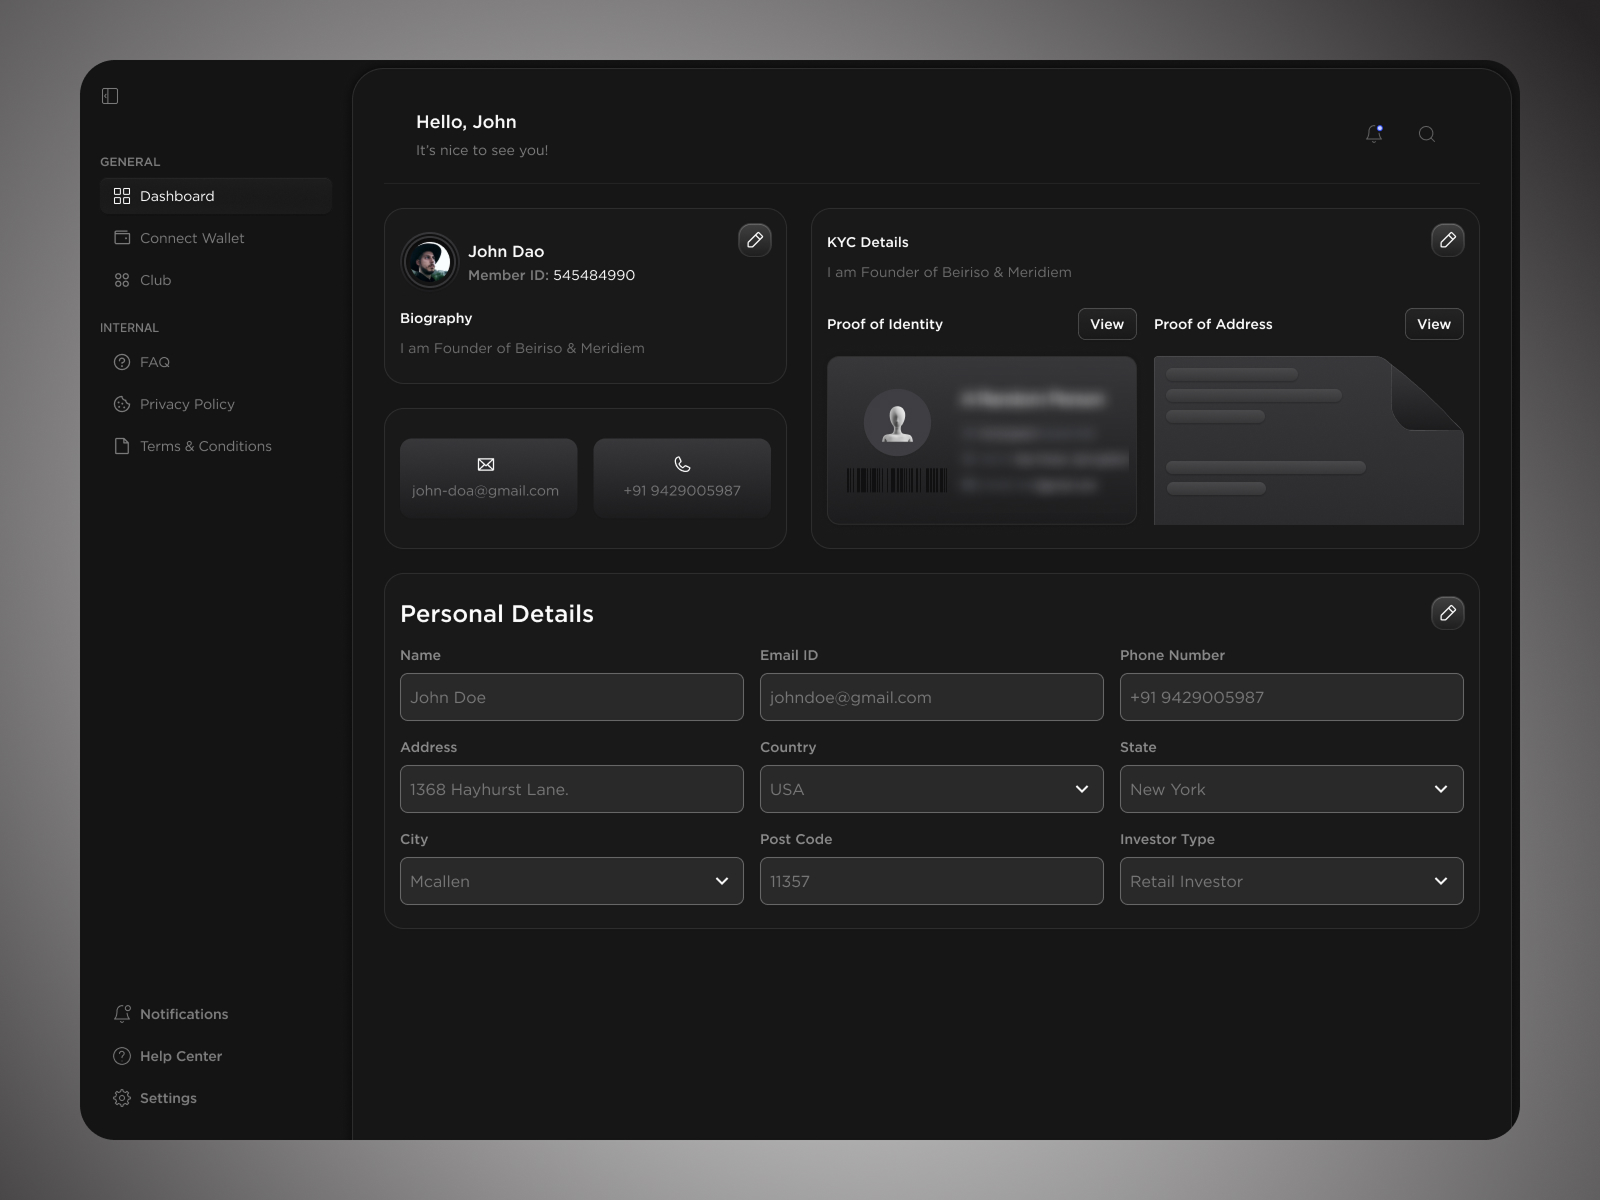1600x1200 pixels.
Task: Click the Post Code input field
Action: [930, 881]
